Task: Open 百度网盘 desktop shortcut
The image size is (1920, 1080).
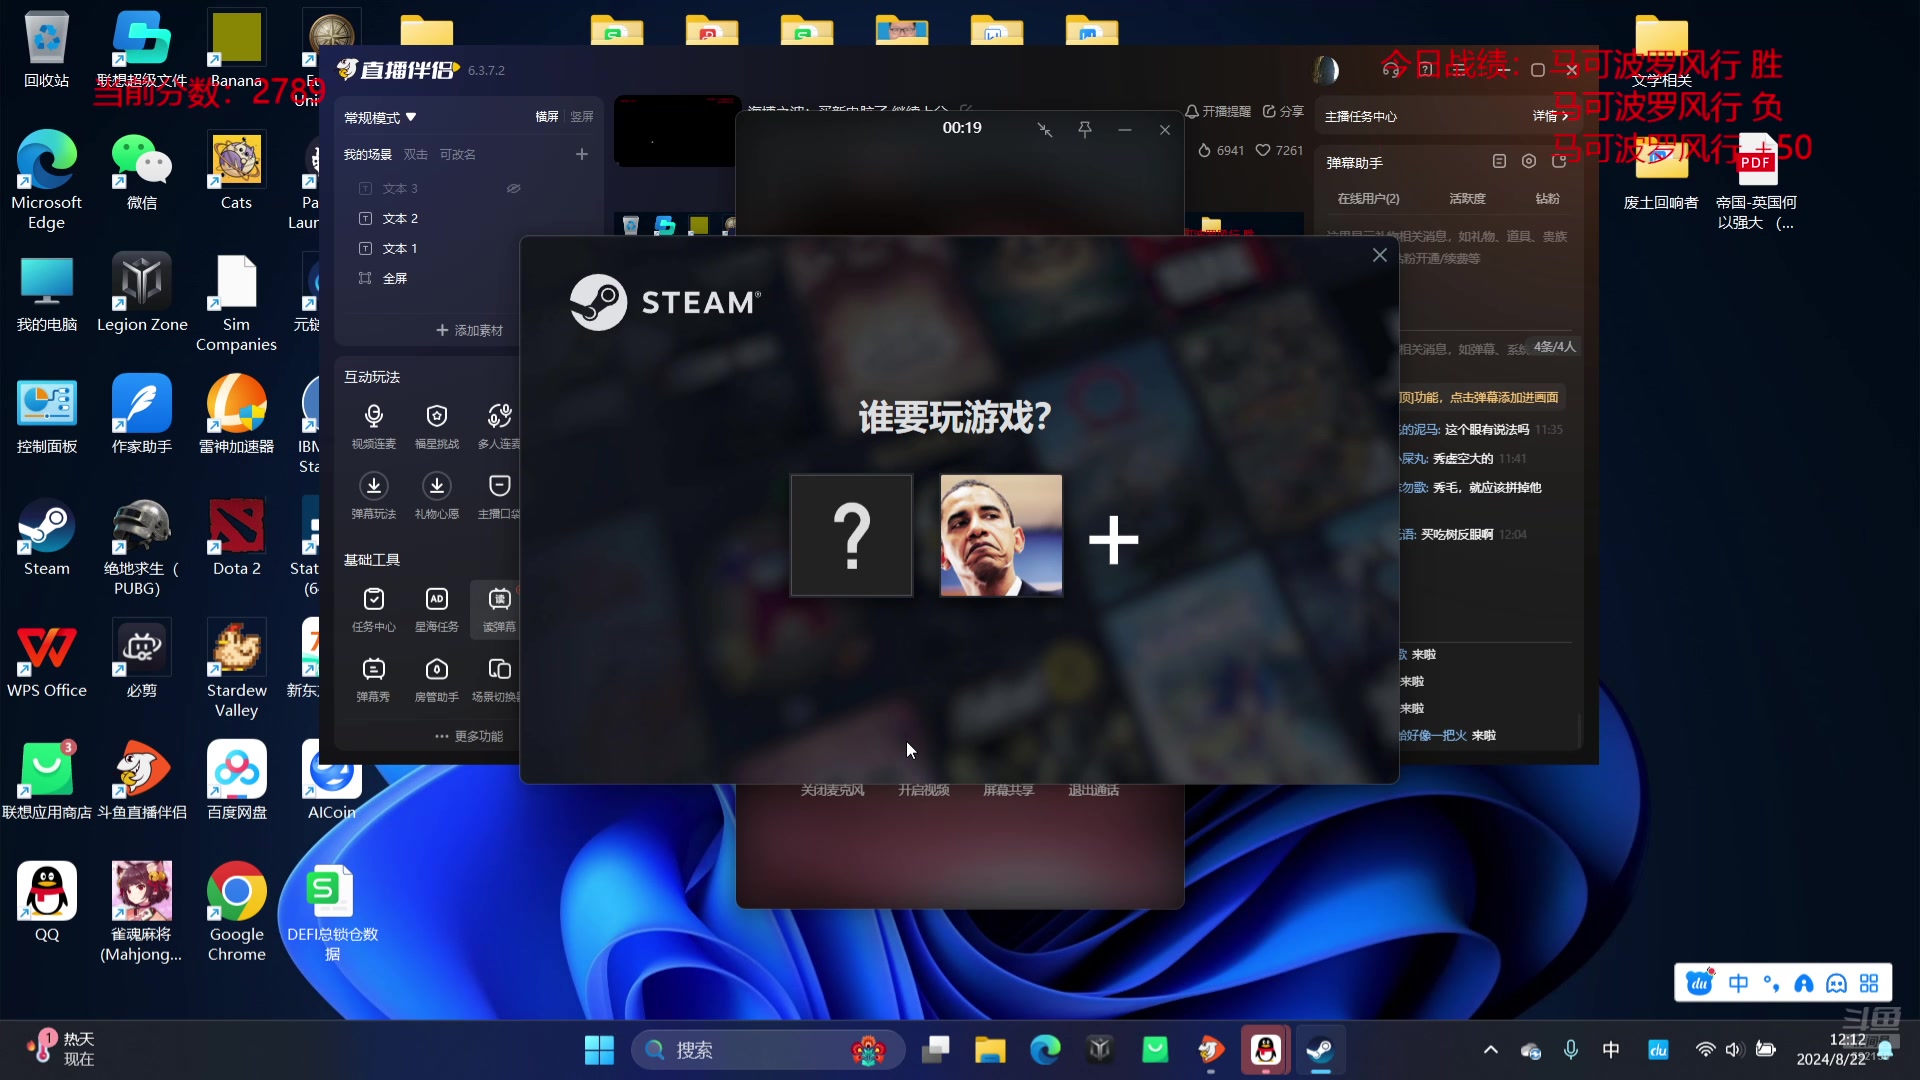Action: 237,782
